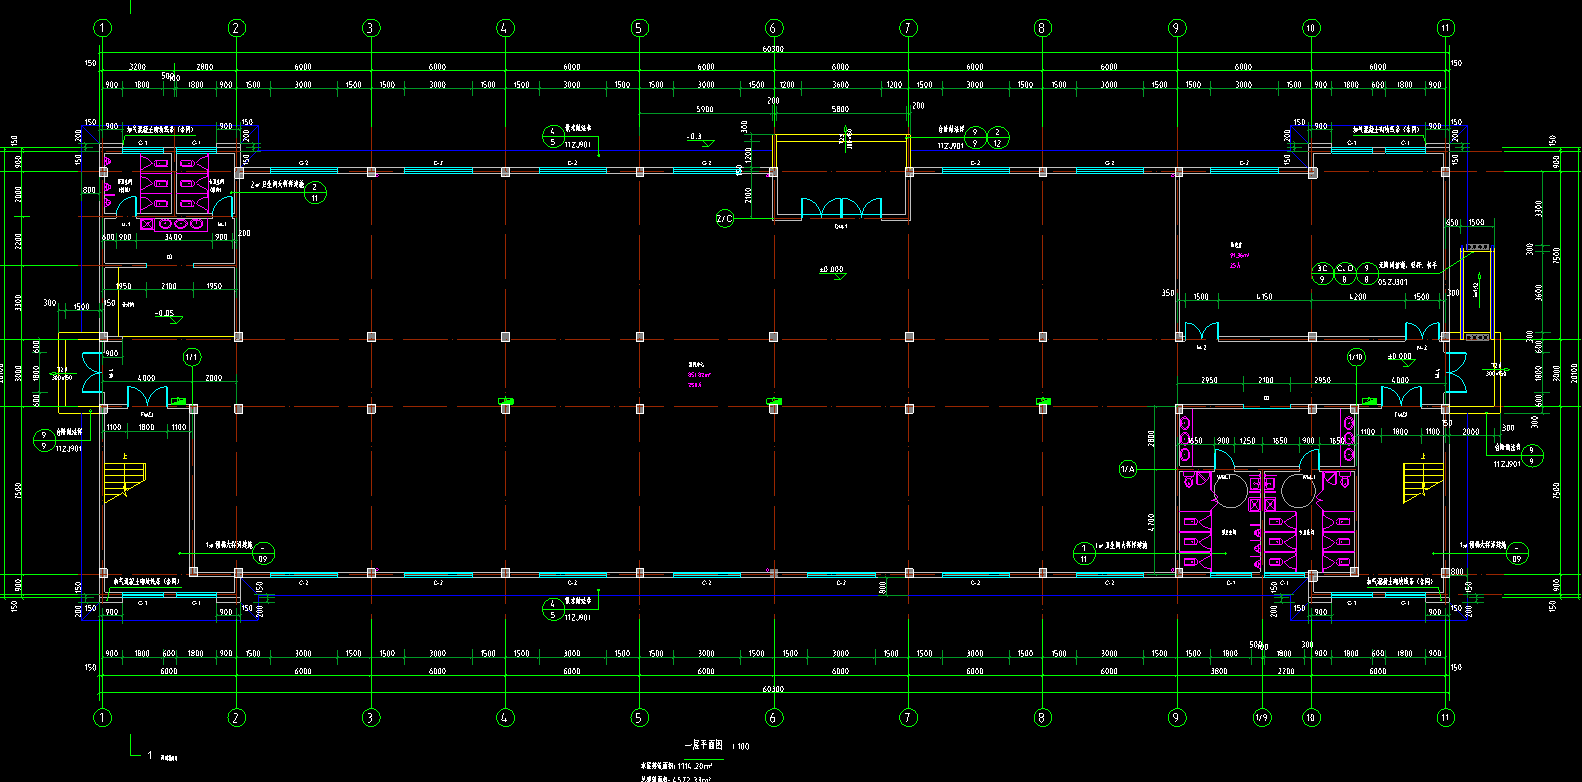Select the UCS origin icon at bottom-left

(x=135, y=749)
